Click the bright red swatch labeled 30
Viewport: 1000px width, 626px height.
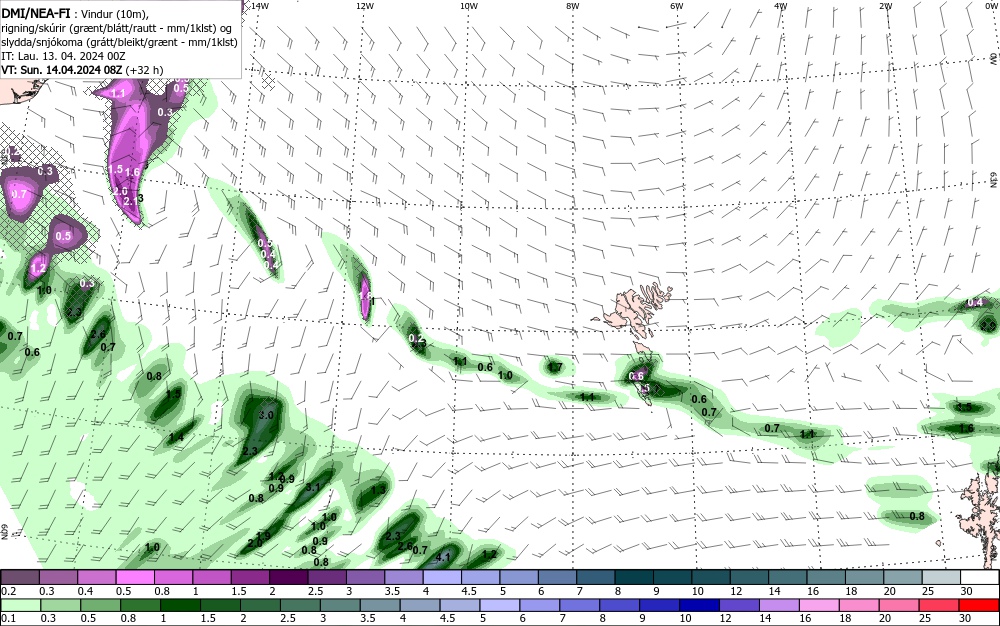coord(978,605)
